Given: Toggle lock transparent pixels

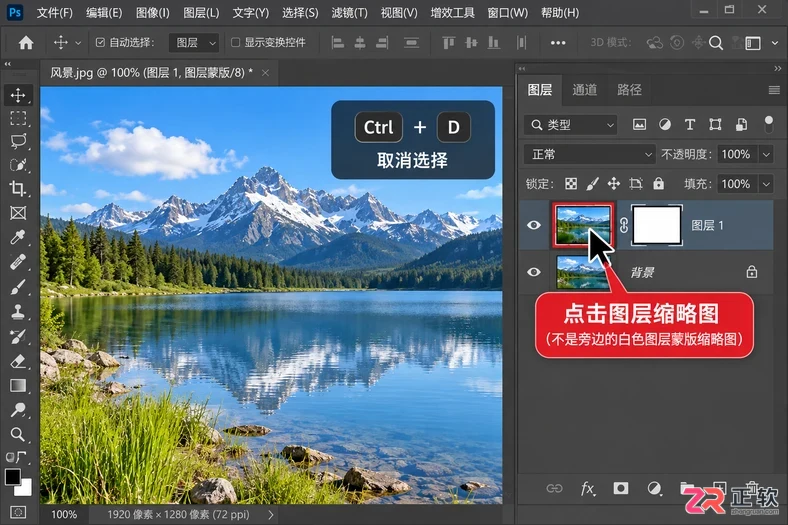Looking at the screenshot, I should click(x=571, y=184).
